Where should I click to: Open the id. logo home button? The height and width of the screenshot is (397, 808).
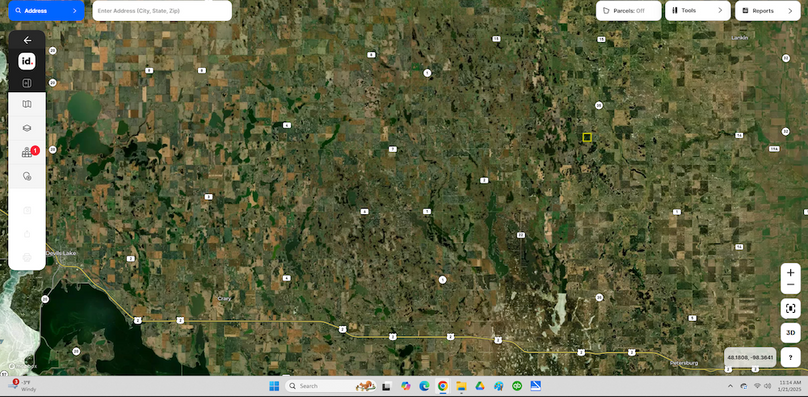[x=27, y=61]
